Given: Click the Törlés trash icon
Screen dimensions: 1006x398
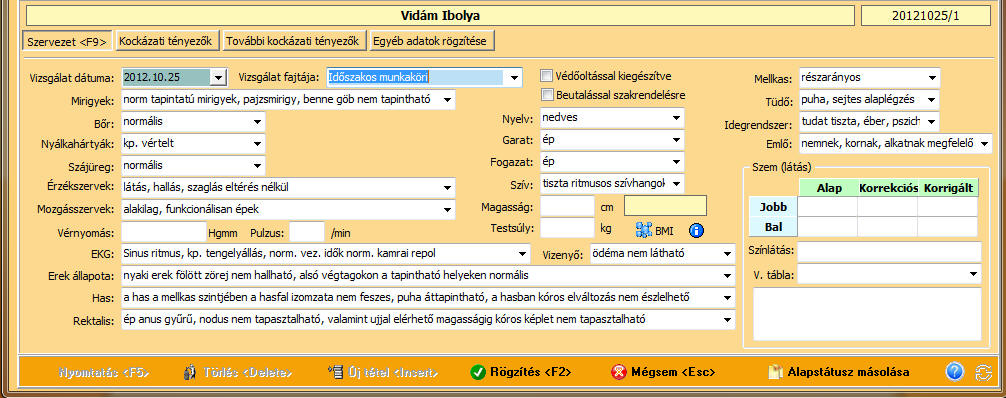Looking at the screenshot, I should click(x=190, y=372).
